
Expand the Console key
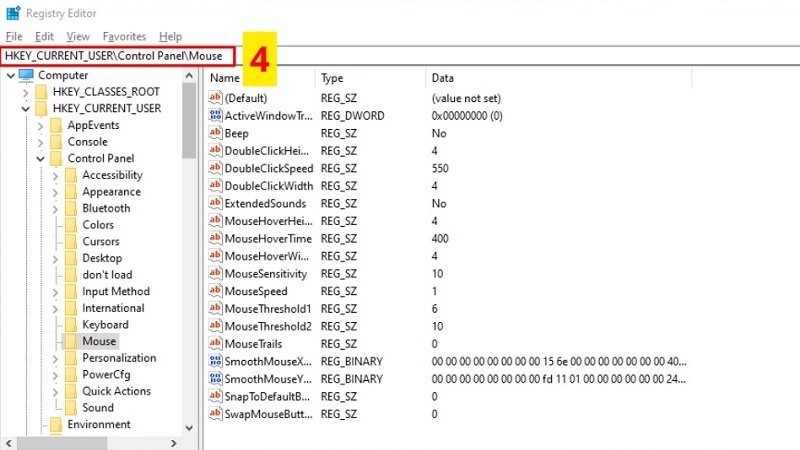[x=40, y=142]
